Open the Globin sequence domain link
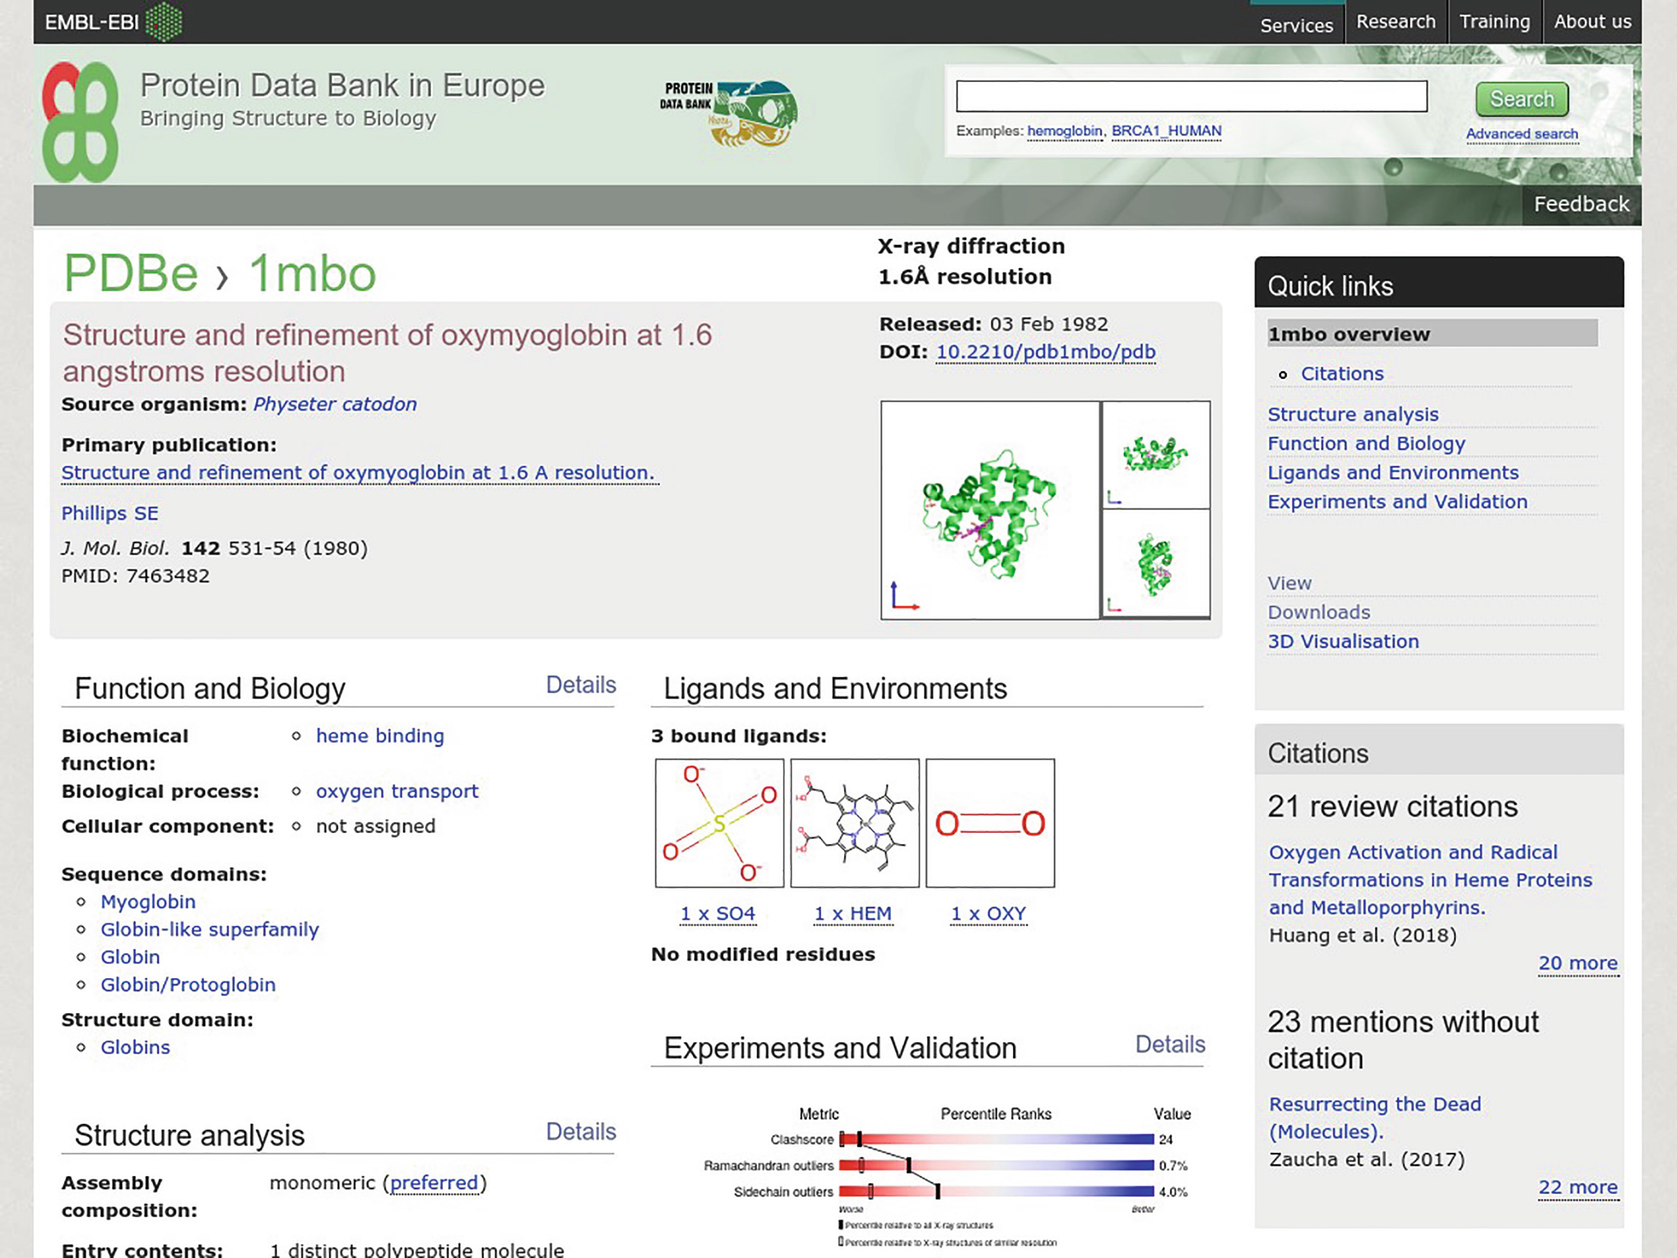The height and width of the screenshot is (1258, 1677). [x=130, y=957]
